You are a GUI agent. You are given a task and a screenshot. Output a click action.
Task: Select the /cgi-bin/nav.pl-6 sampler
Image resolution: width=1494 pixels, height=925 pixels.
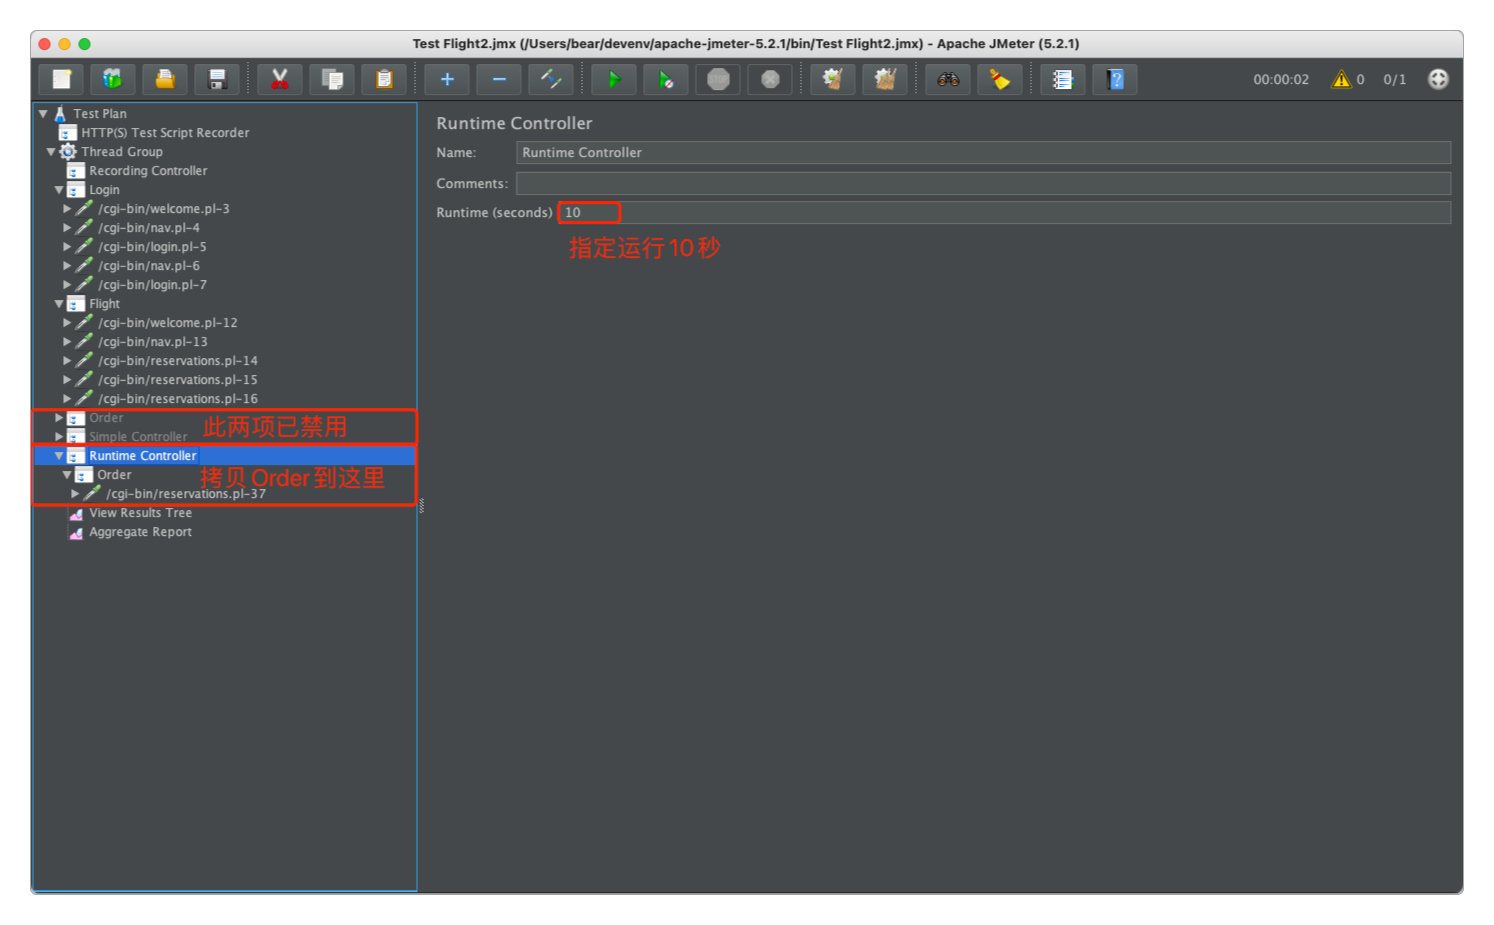point(149,266)
